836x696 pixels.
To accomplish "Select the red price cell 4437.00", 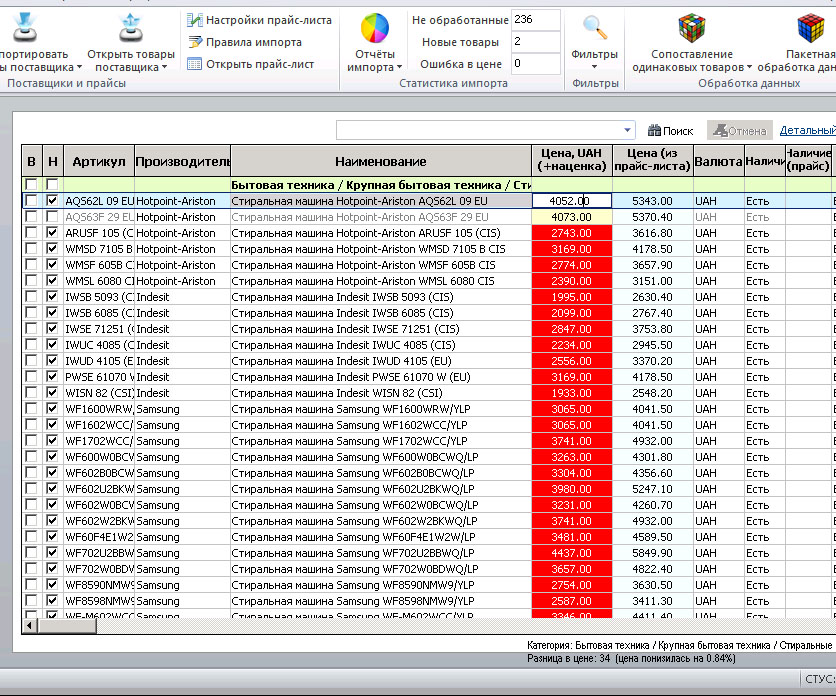I will tap(572, 553).
